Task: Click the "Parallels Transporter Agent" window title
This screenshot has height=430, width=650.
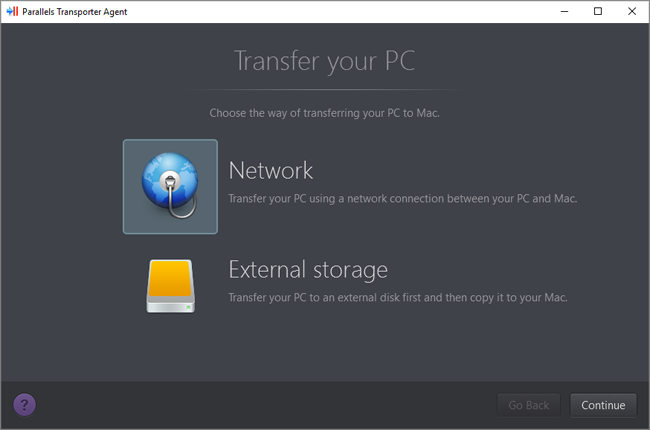Action: click(75, 11)
